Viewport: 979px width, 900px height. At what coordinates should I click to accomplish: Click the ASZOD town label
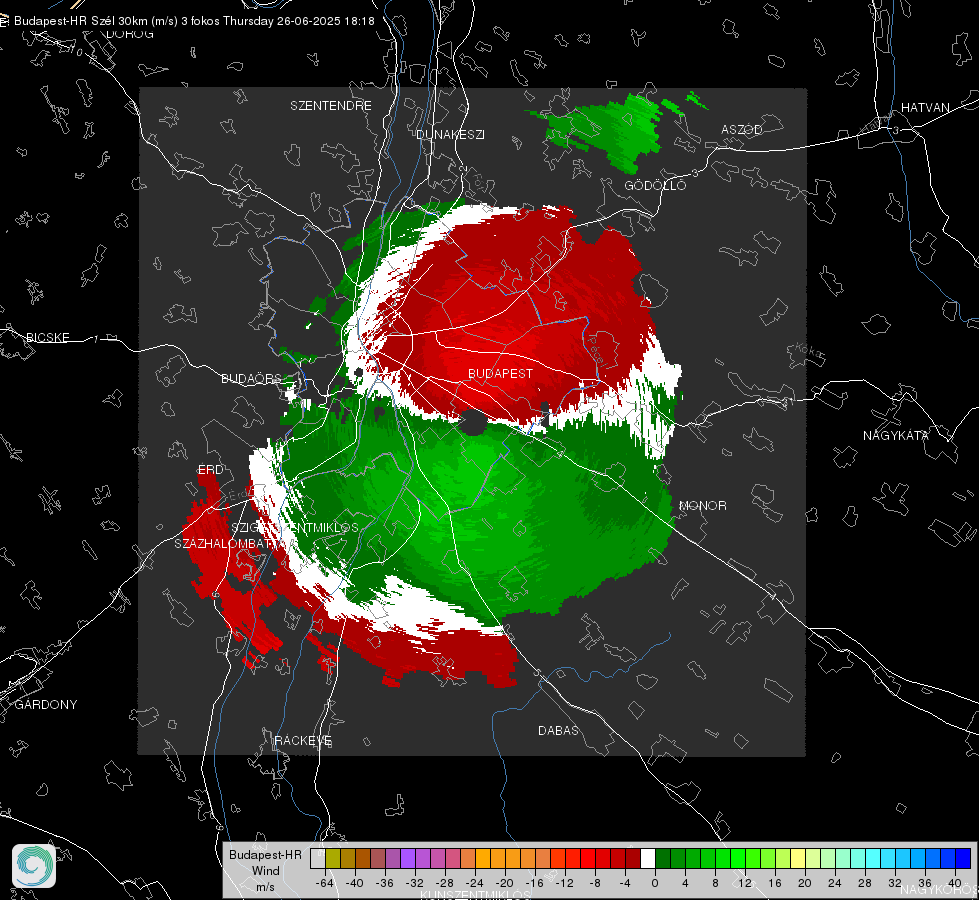[x=742, y=129]
